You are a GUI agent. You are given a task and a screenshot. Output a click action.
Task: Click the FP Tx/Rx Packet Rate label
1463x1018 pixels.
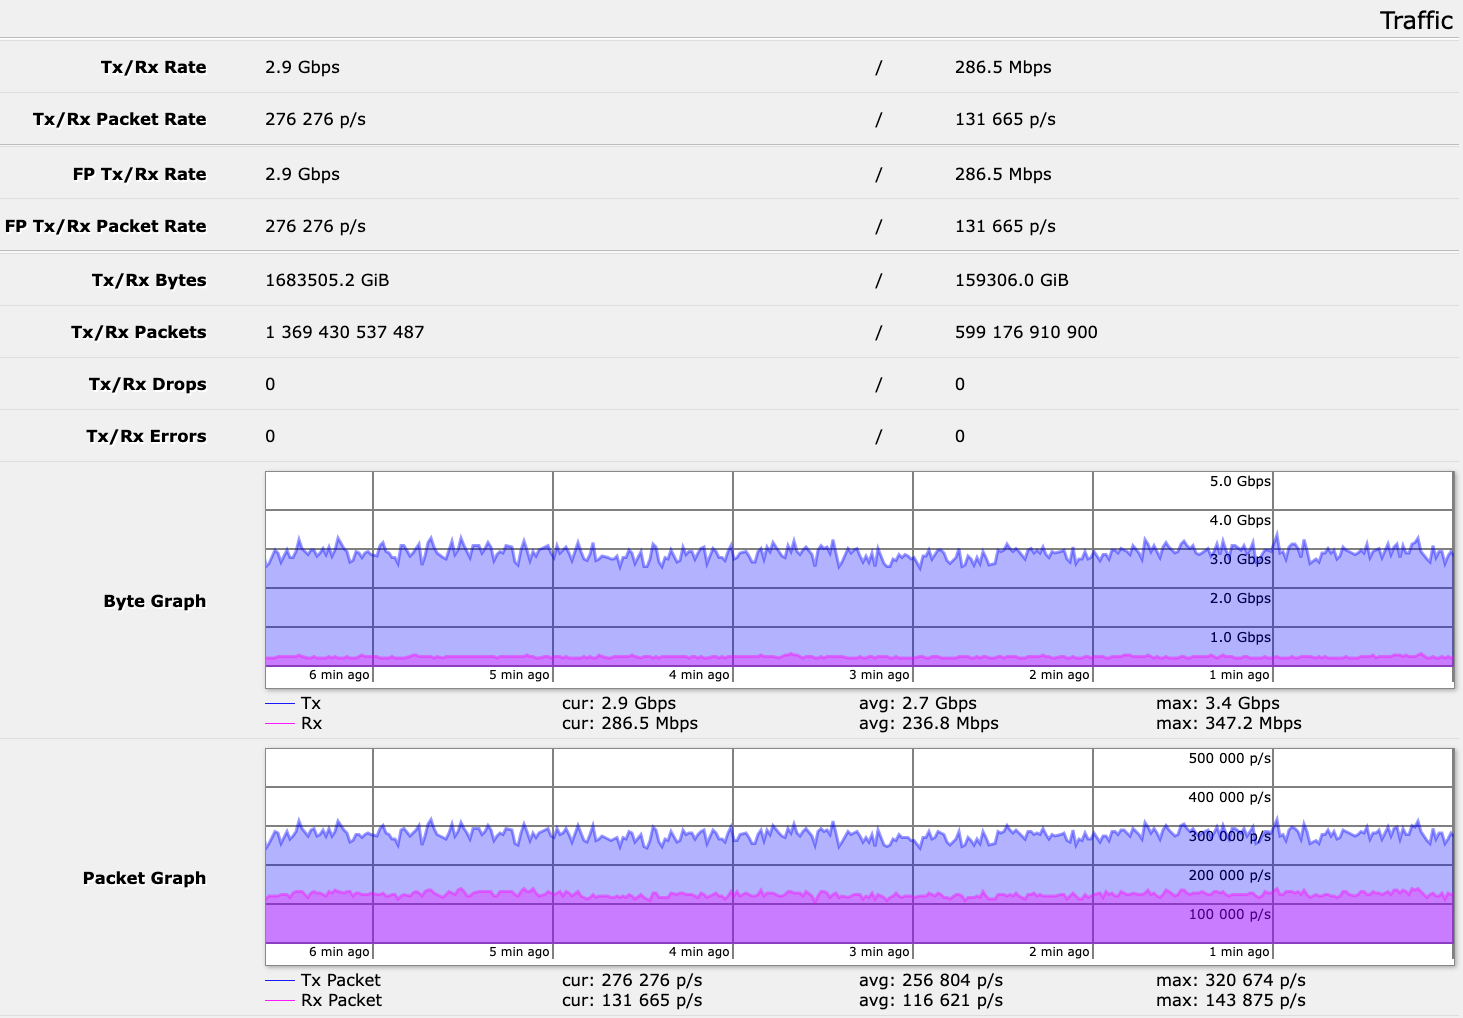[106, 225]
